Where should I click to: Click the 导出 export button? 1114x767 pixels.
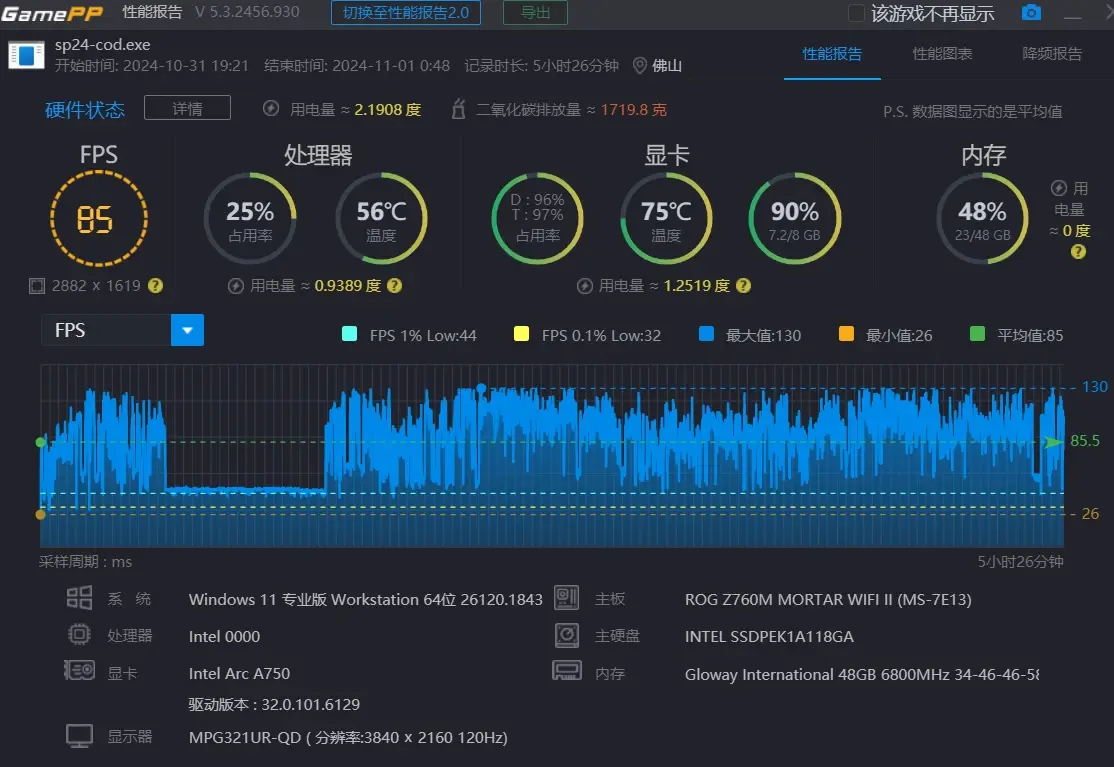536,13
